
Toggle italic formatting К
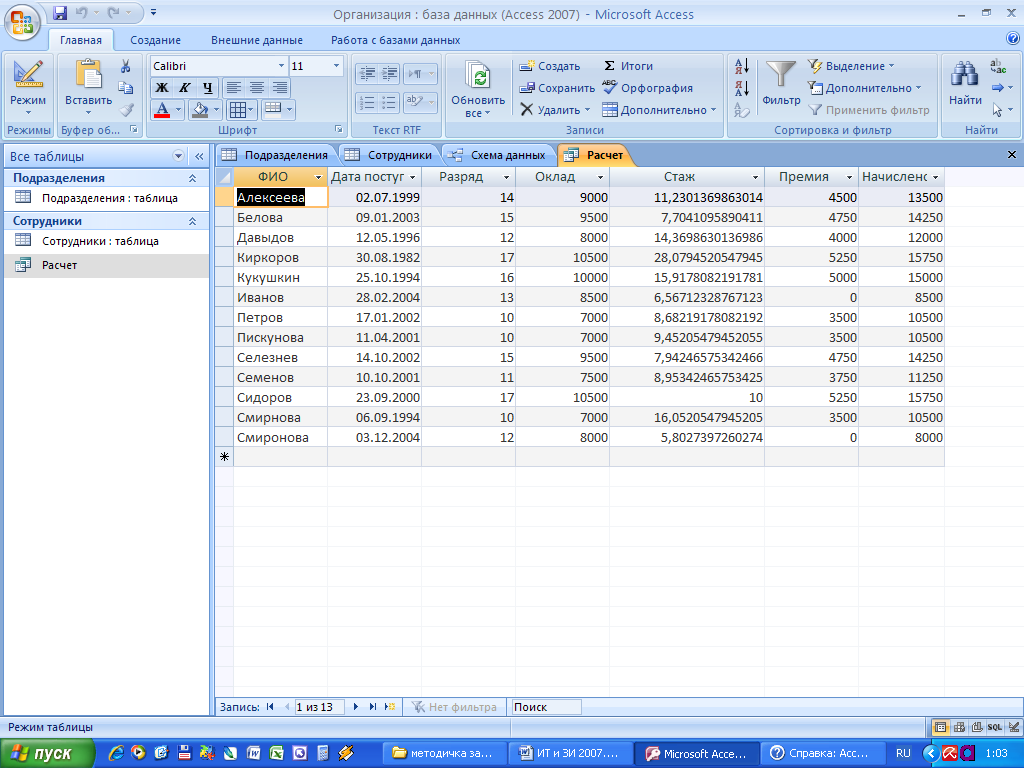[x=185, y=88]
